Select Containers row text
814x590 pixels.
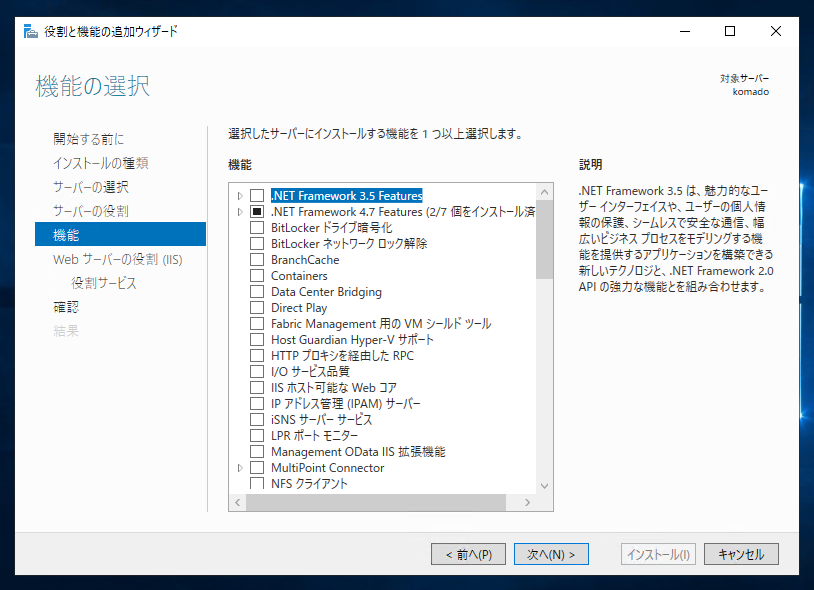(x=300, y=276)
